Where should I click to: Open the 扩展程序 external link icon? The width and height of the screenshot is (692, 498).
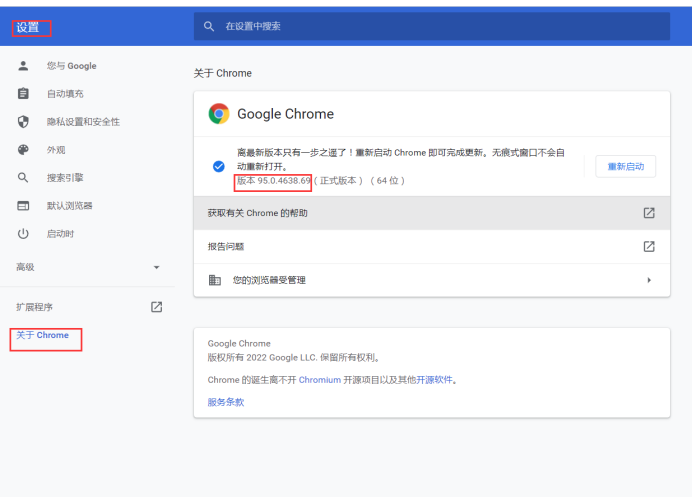pos(156,307)
